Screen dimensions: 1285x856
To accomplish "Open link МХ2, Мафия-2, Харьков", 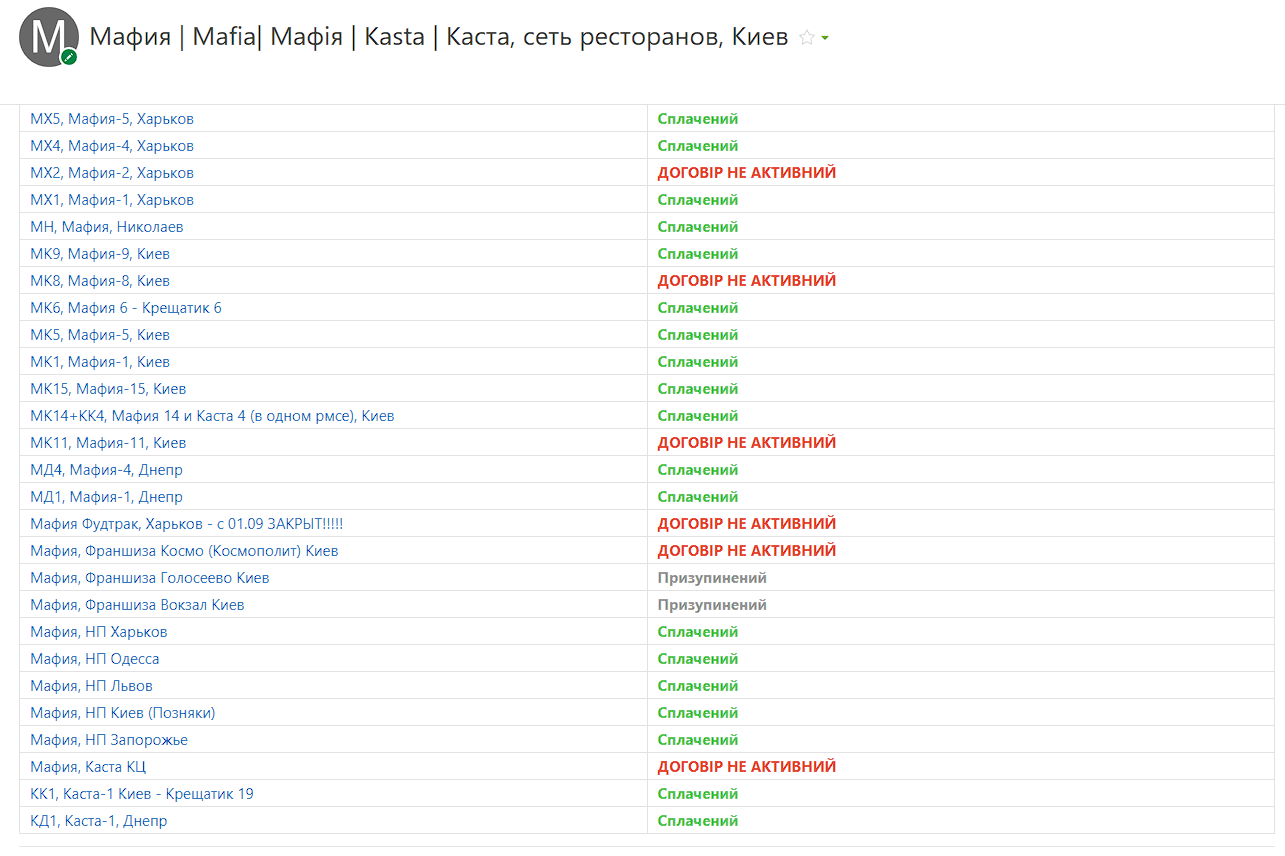I will click(x=112, y=173).
